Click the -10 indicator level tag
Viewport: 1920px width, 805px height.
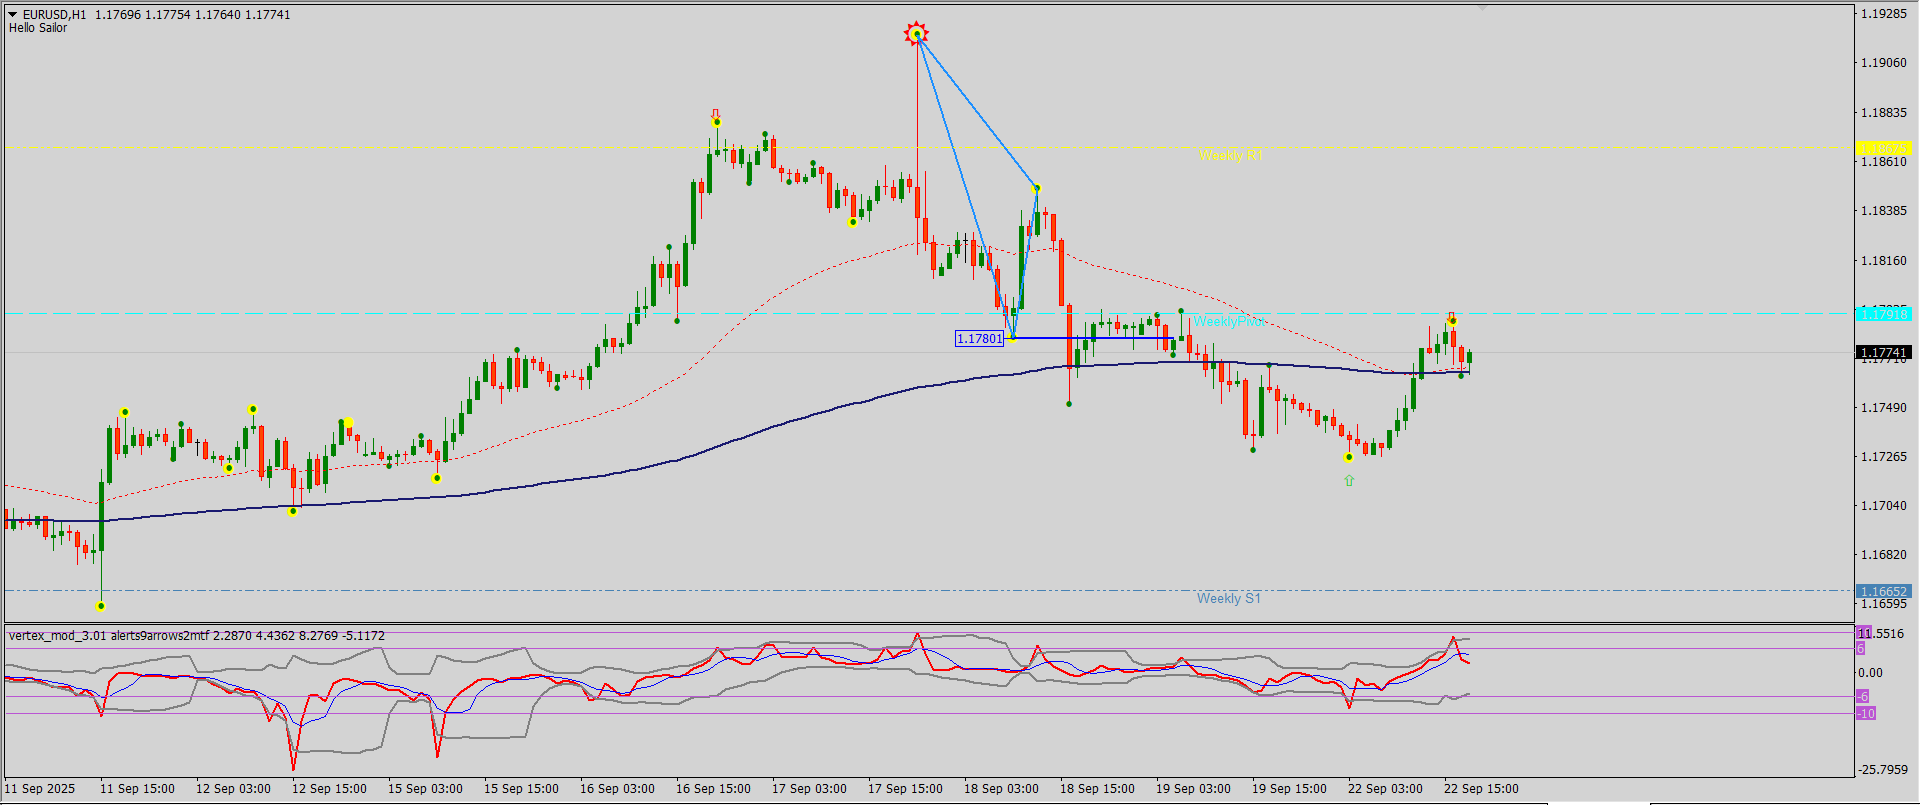coord(1866,713)
